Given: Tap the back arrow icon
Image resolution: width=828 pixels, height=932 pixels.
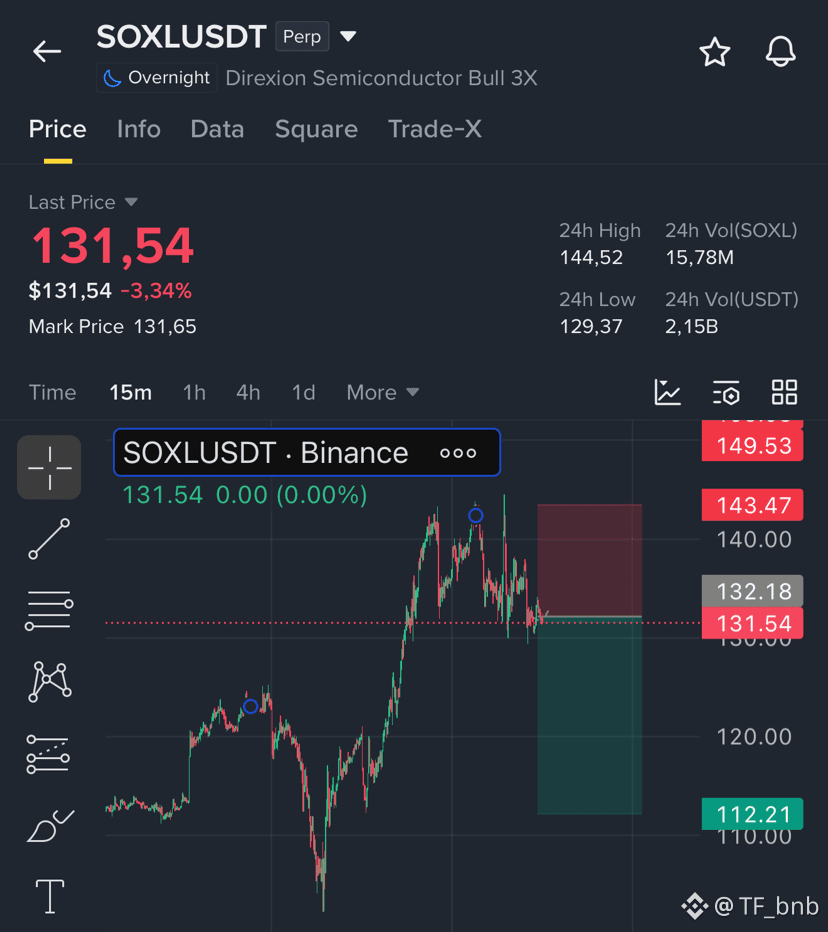Looking at the screenshot, I should [47, 51].
